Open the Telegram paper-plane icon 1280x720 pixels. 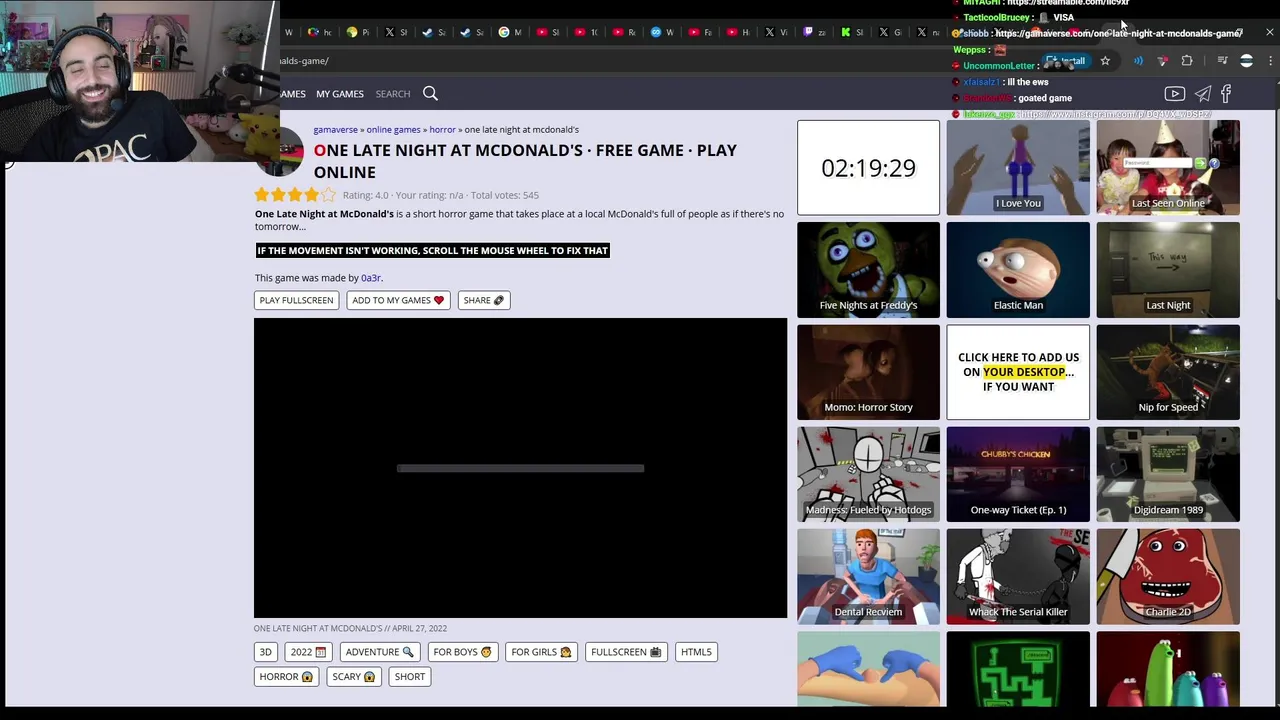coord(1202,93)
